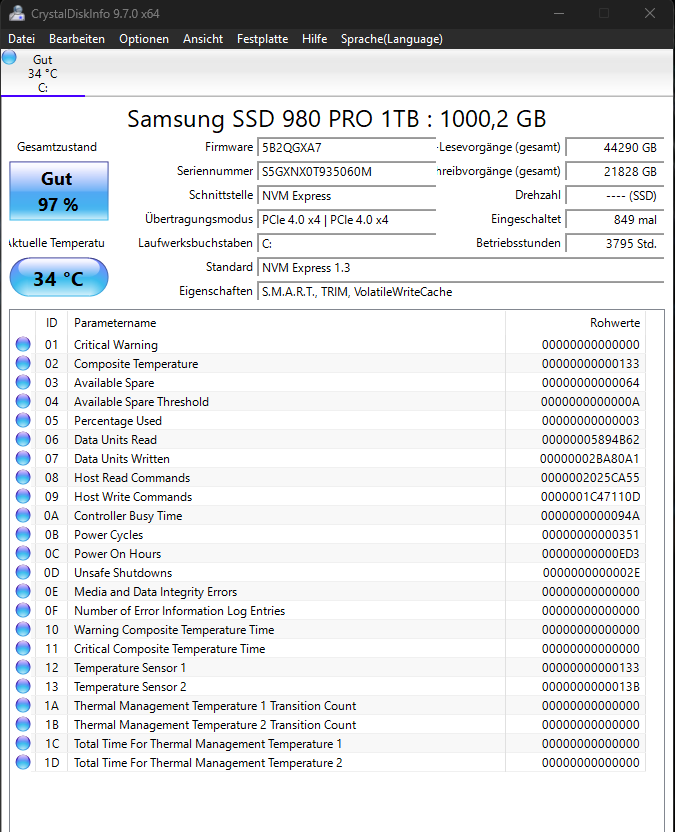
Task: Click the Seriennummer field value
Action: tap(347, 171)
